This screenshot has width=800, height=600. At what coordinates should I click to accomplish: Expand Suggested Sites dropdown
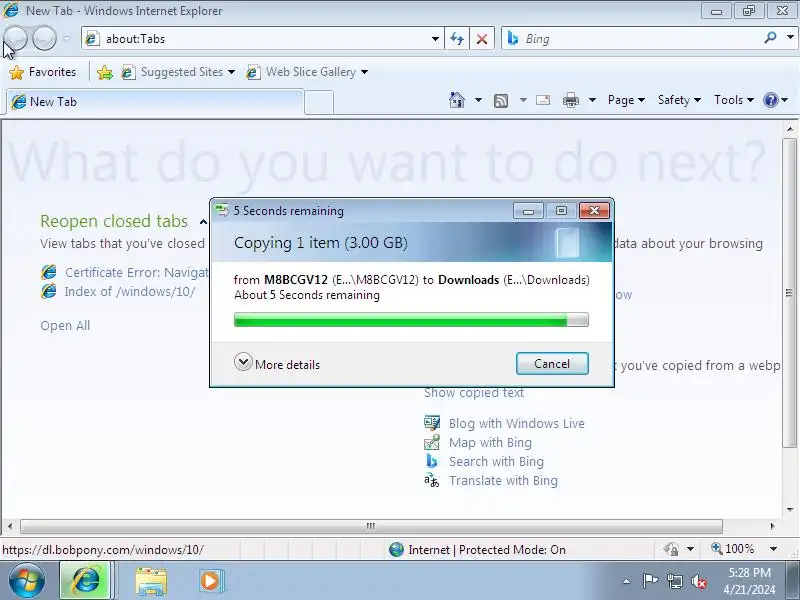[232, 72]
